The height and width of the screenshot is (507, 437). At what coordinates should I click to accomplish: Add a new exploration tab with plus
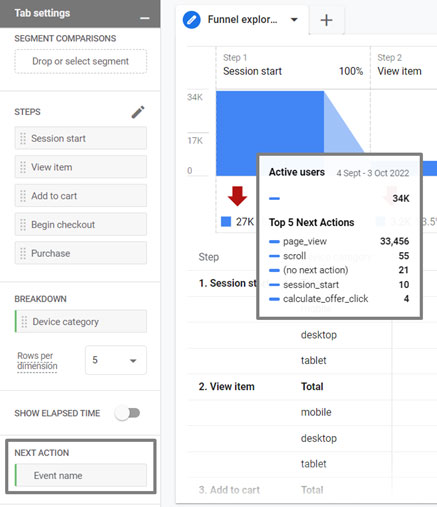click(326, 20)
